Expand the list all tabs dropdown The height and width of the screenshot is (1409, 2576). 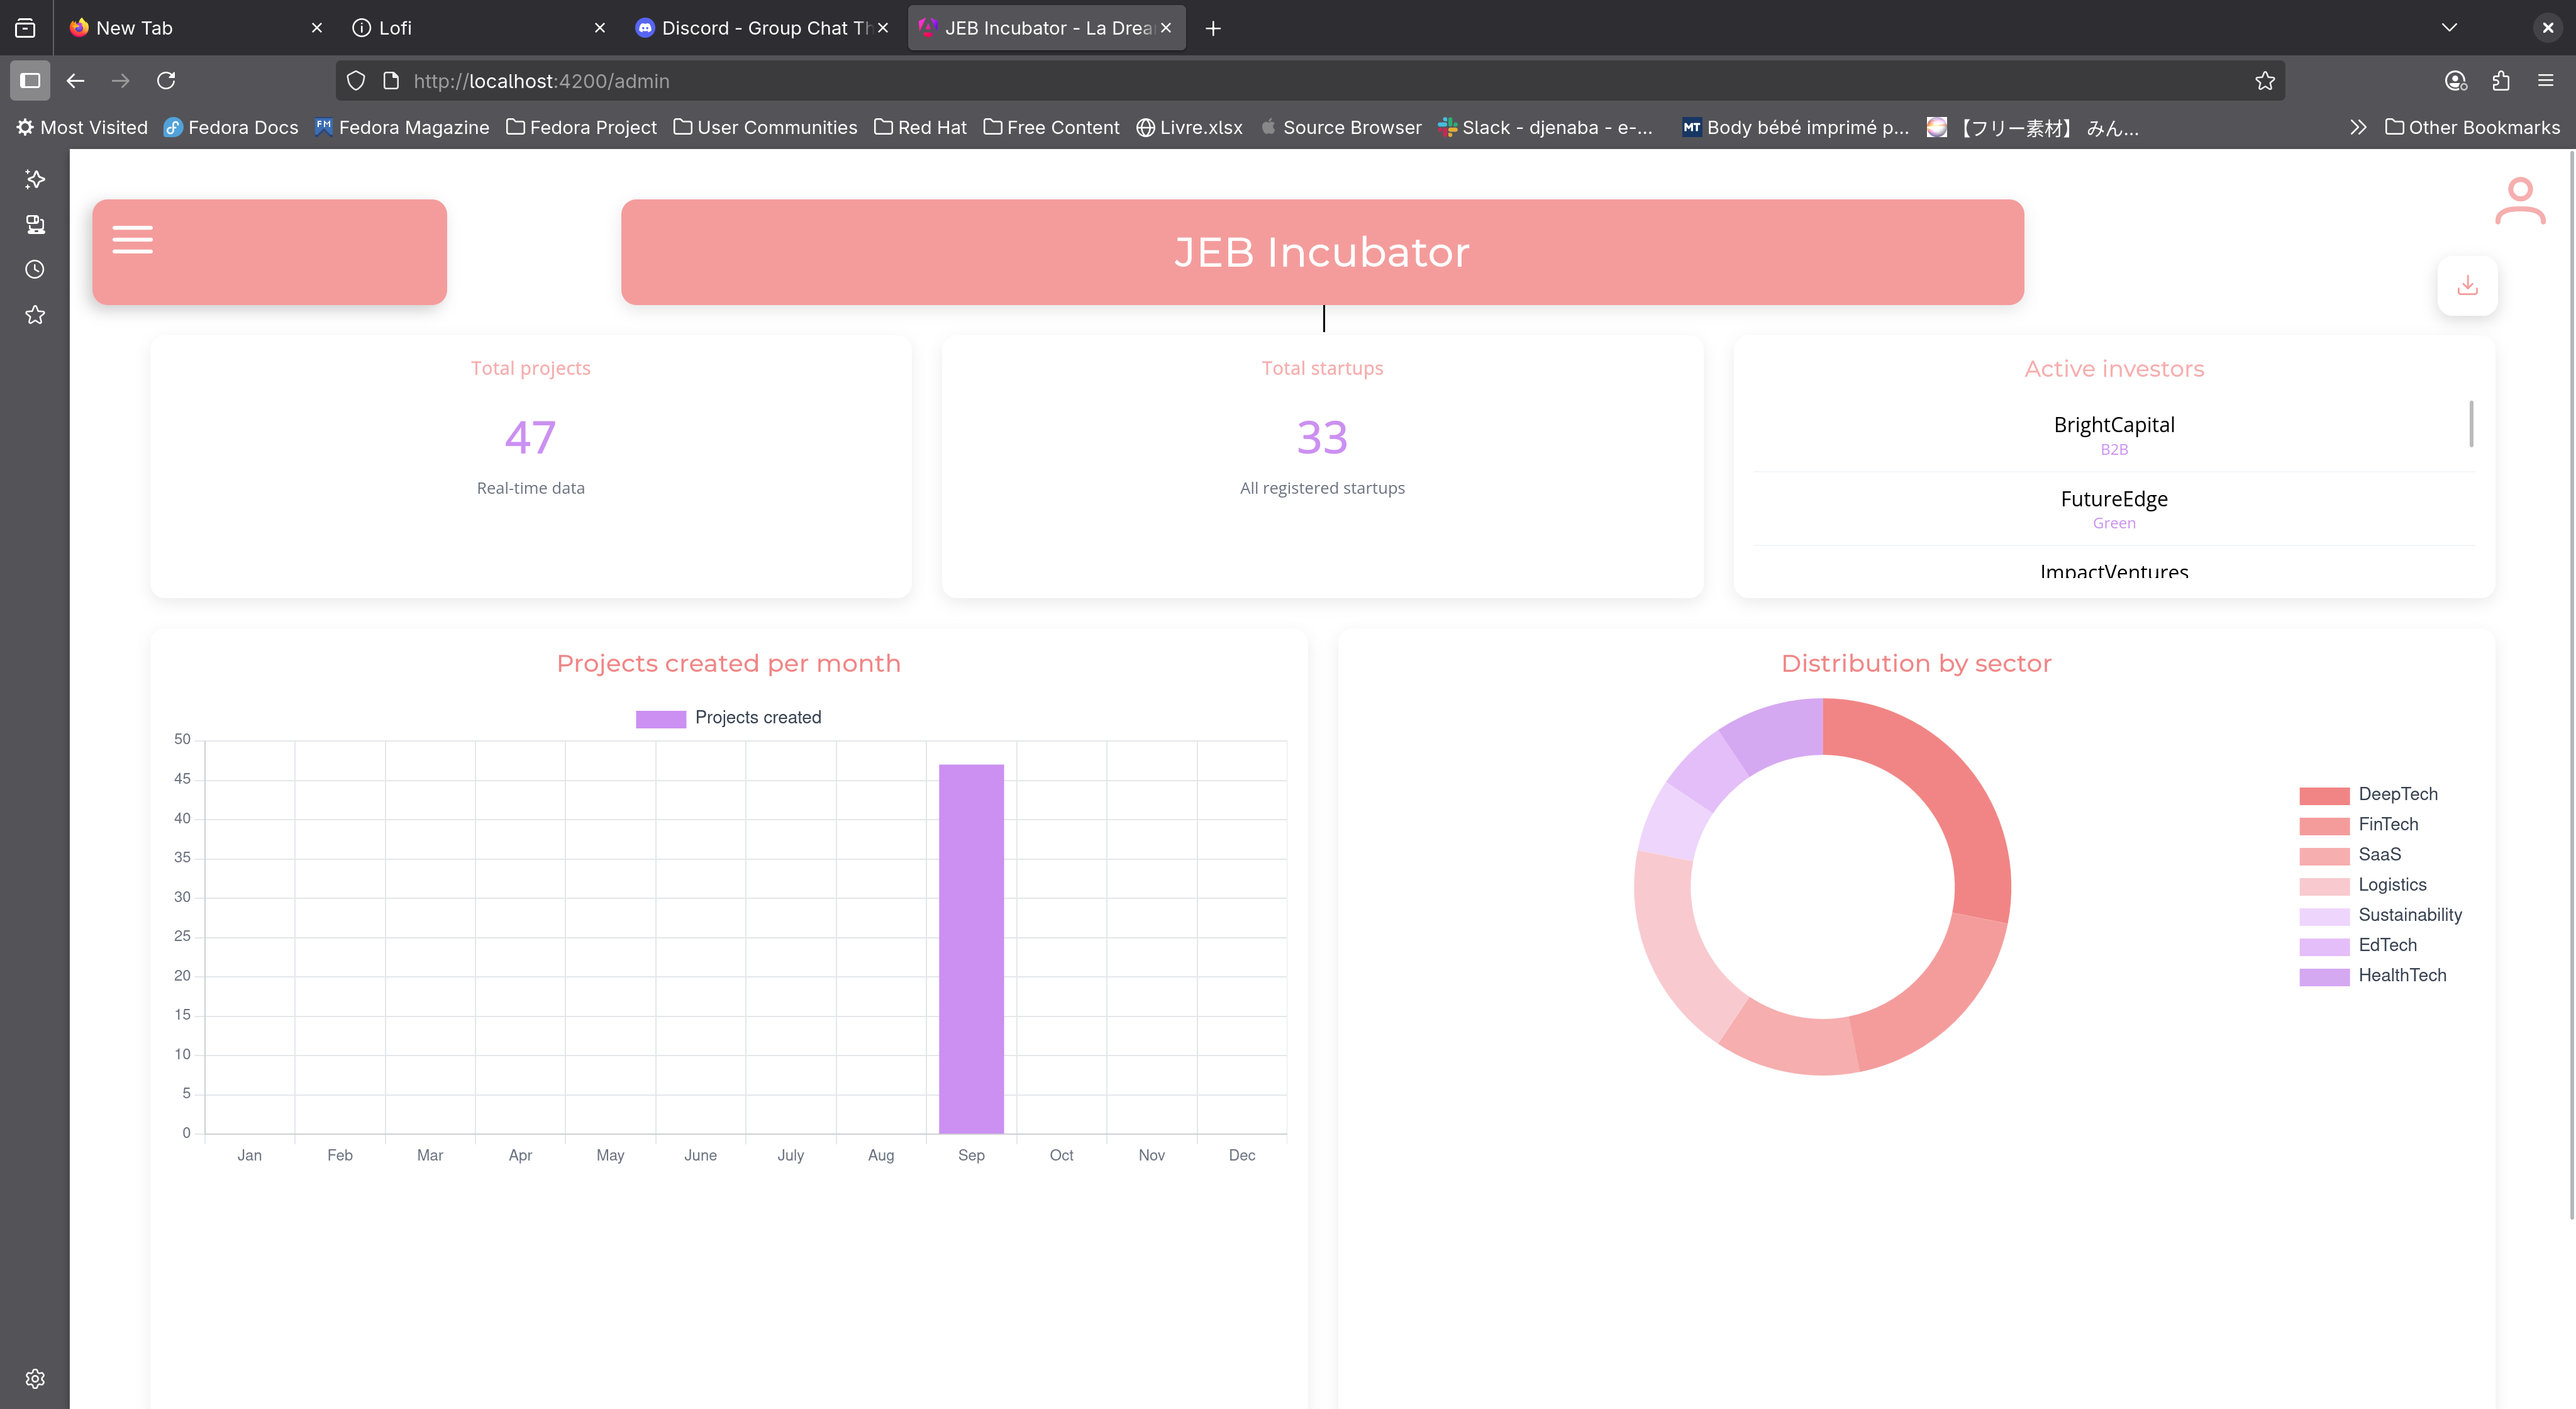(2448, 28)
